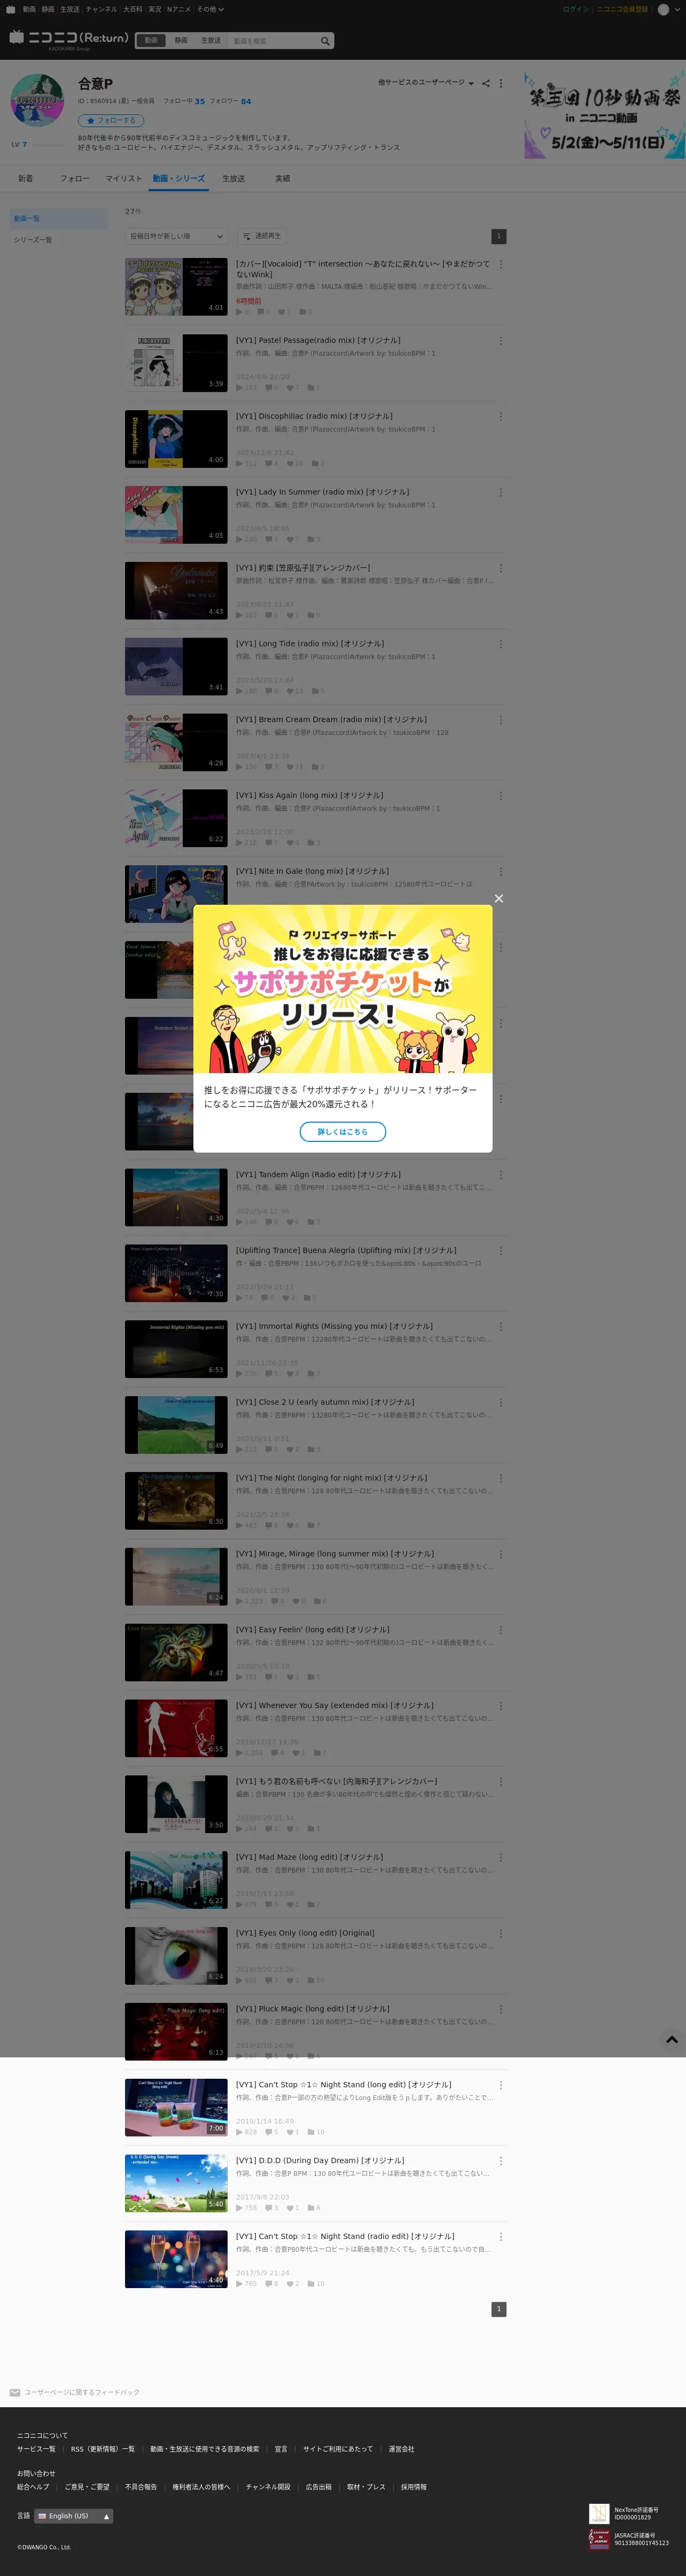
Task: Click the 大百科 link in top bar
Action: (133, 9)
